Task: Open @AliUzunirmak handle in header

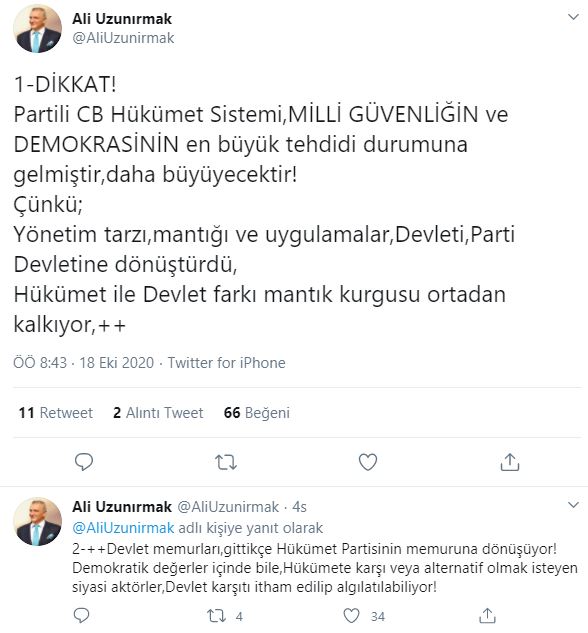Action: 123,38
